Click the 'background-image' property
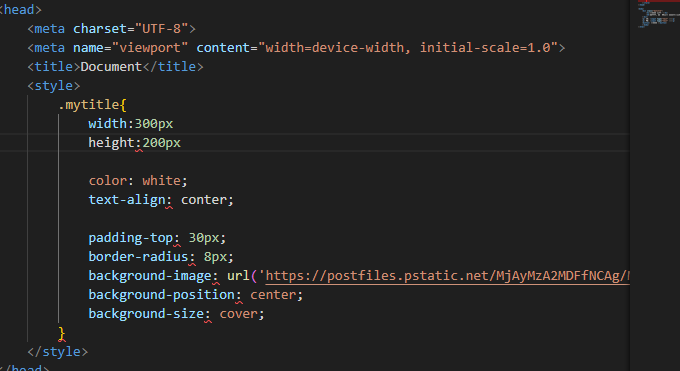The image size is (680, 371). point(150,276)
